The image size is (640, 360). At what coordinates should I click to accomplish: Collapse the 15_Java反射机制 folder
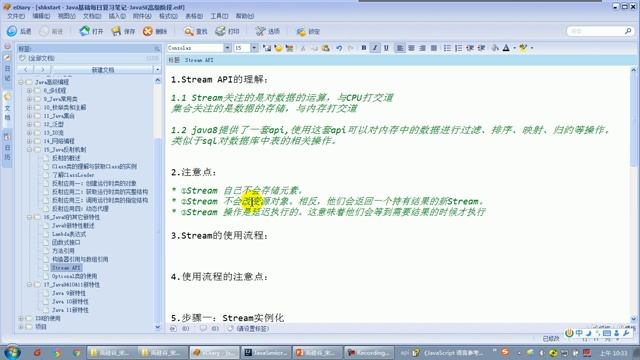(x=29, y=150)
